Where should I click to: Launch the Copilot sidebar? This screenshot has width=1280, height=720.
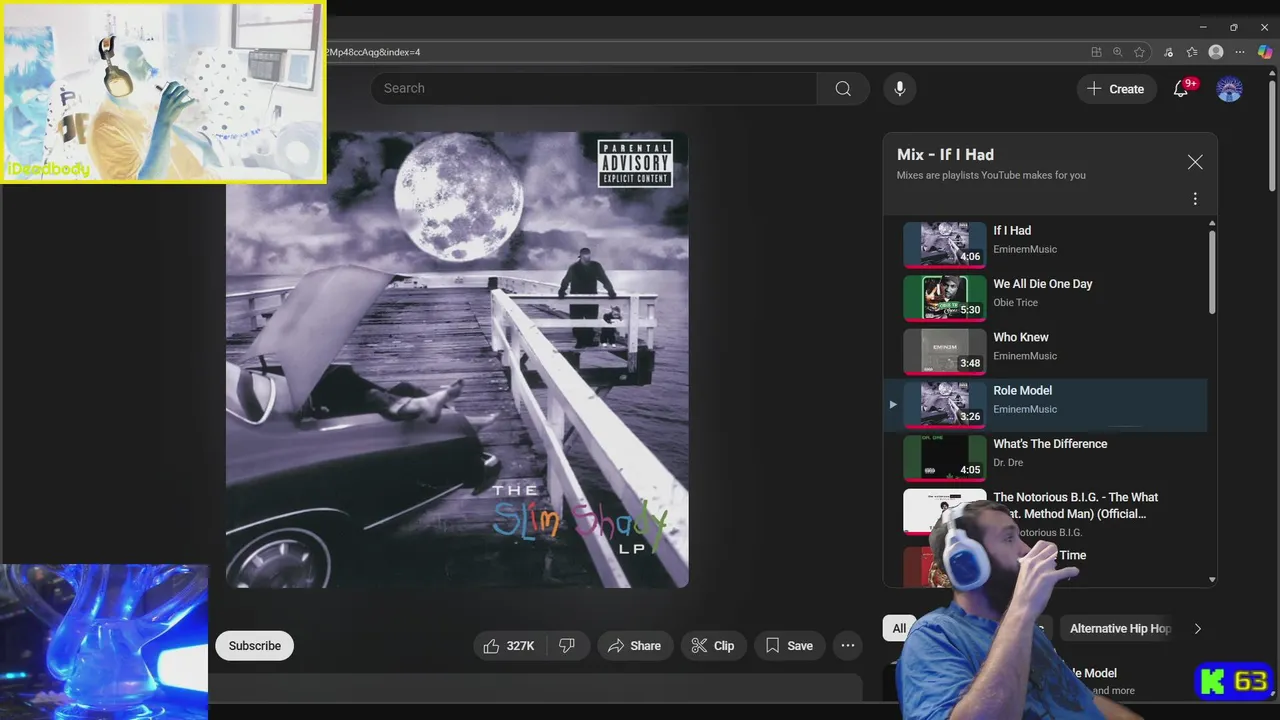tap(1265, 52)
